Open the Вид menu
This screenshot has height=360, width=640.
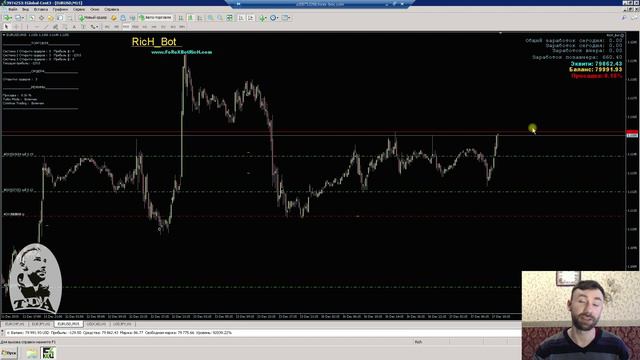tap(25, 9)
